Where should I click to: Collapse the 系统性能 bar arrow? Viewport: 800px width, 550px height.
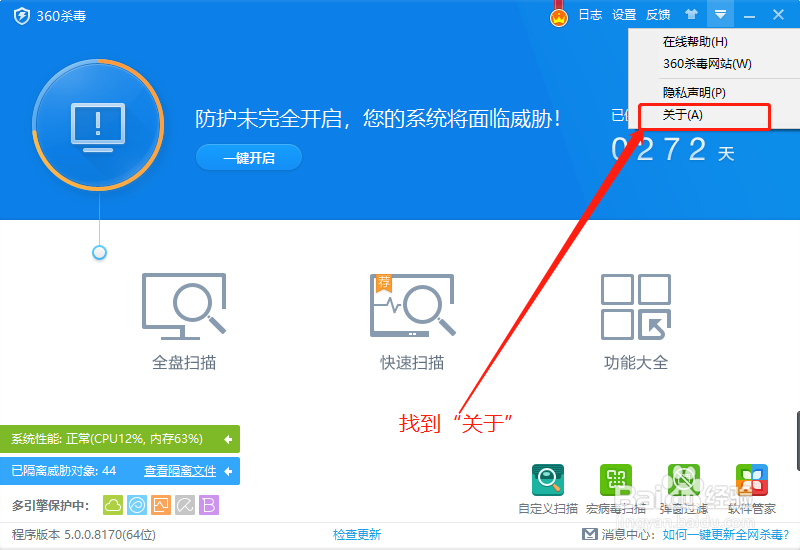click(228, 439)
